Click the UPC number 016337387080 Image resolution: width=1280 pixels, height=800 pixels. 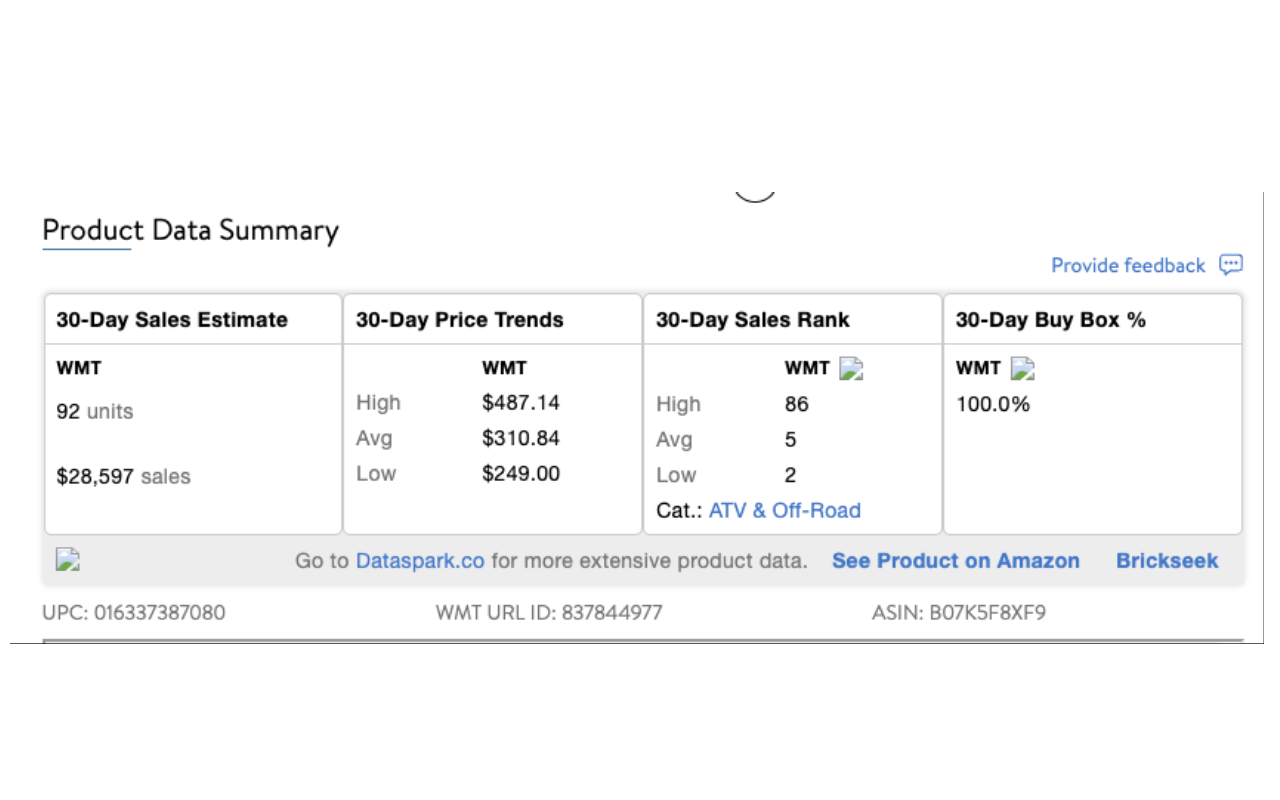pos(160,612)
